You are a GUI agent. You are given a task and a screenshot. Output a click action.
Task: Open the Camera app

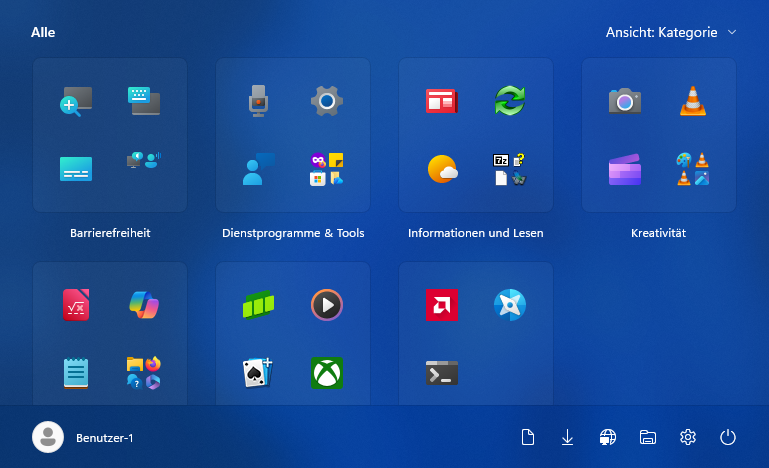click(x=625, y=101)
